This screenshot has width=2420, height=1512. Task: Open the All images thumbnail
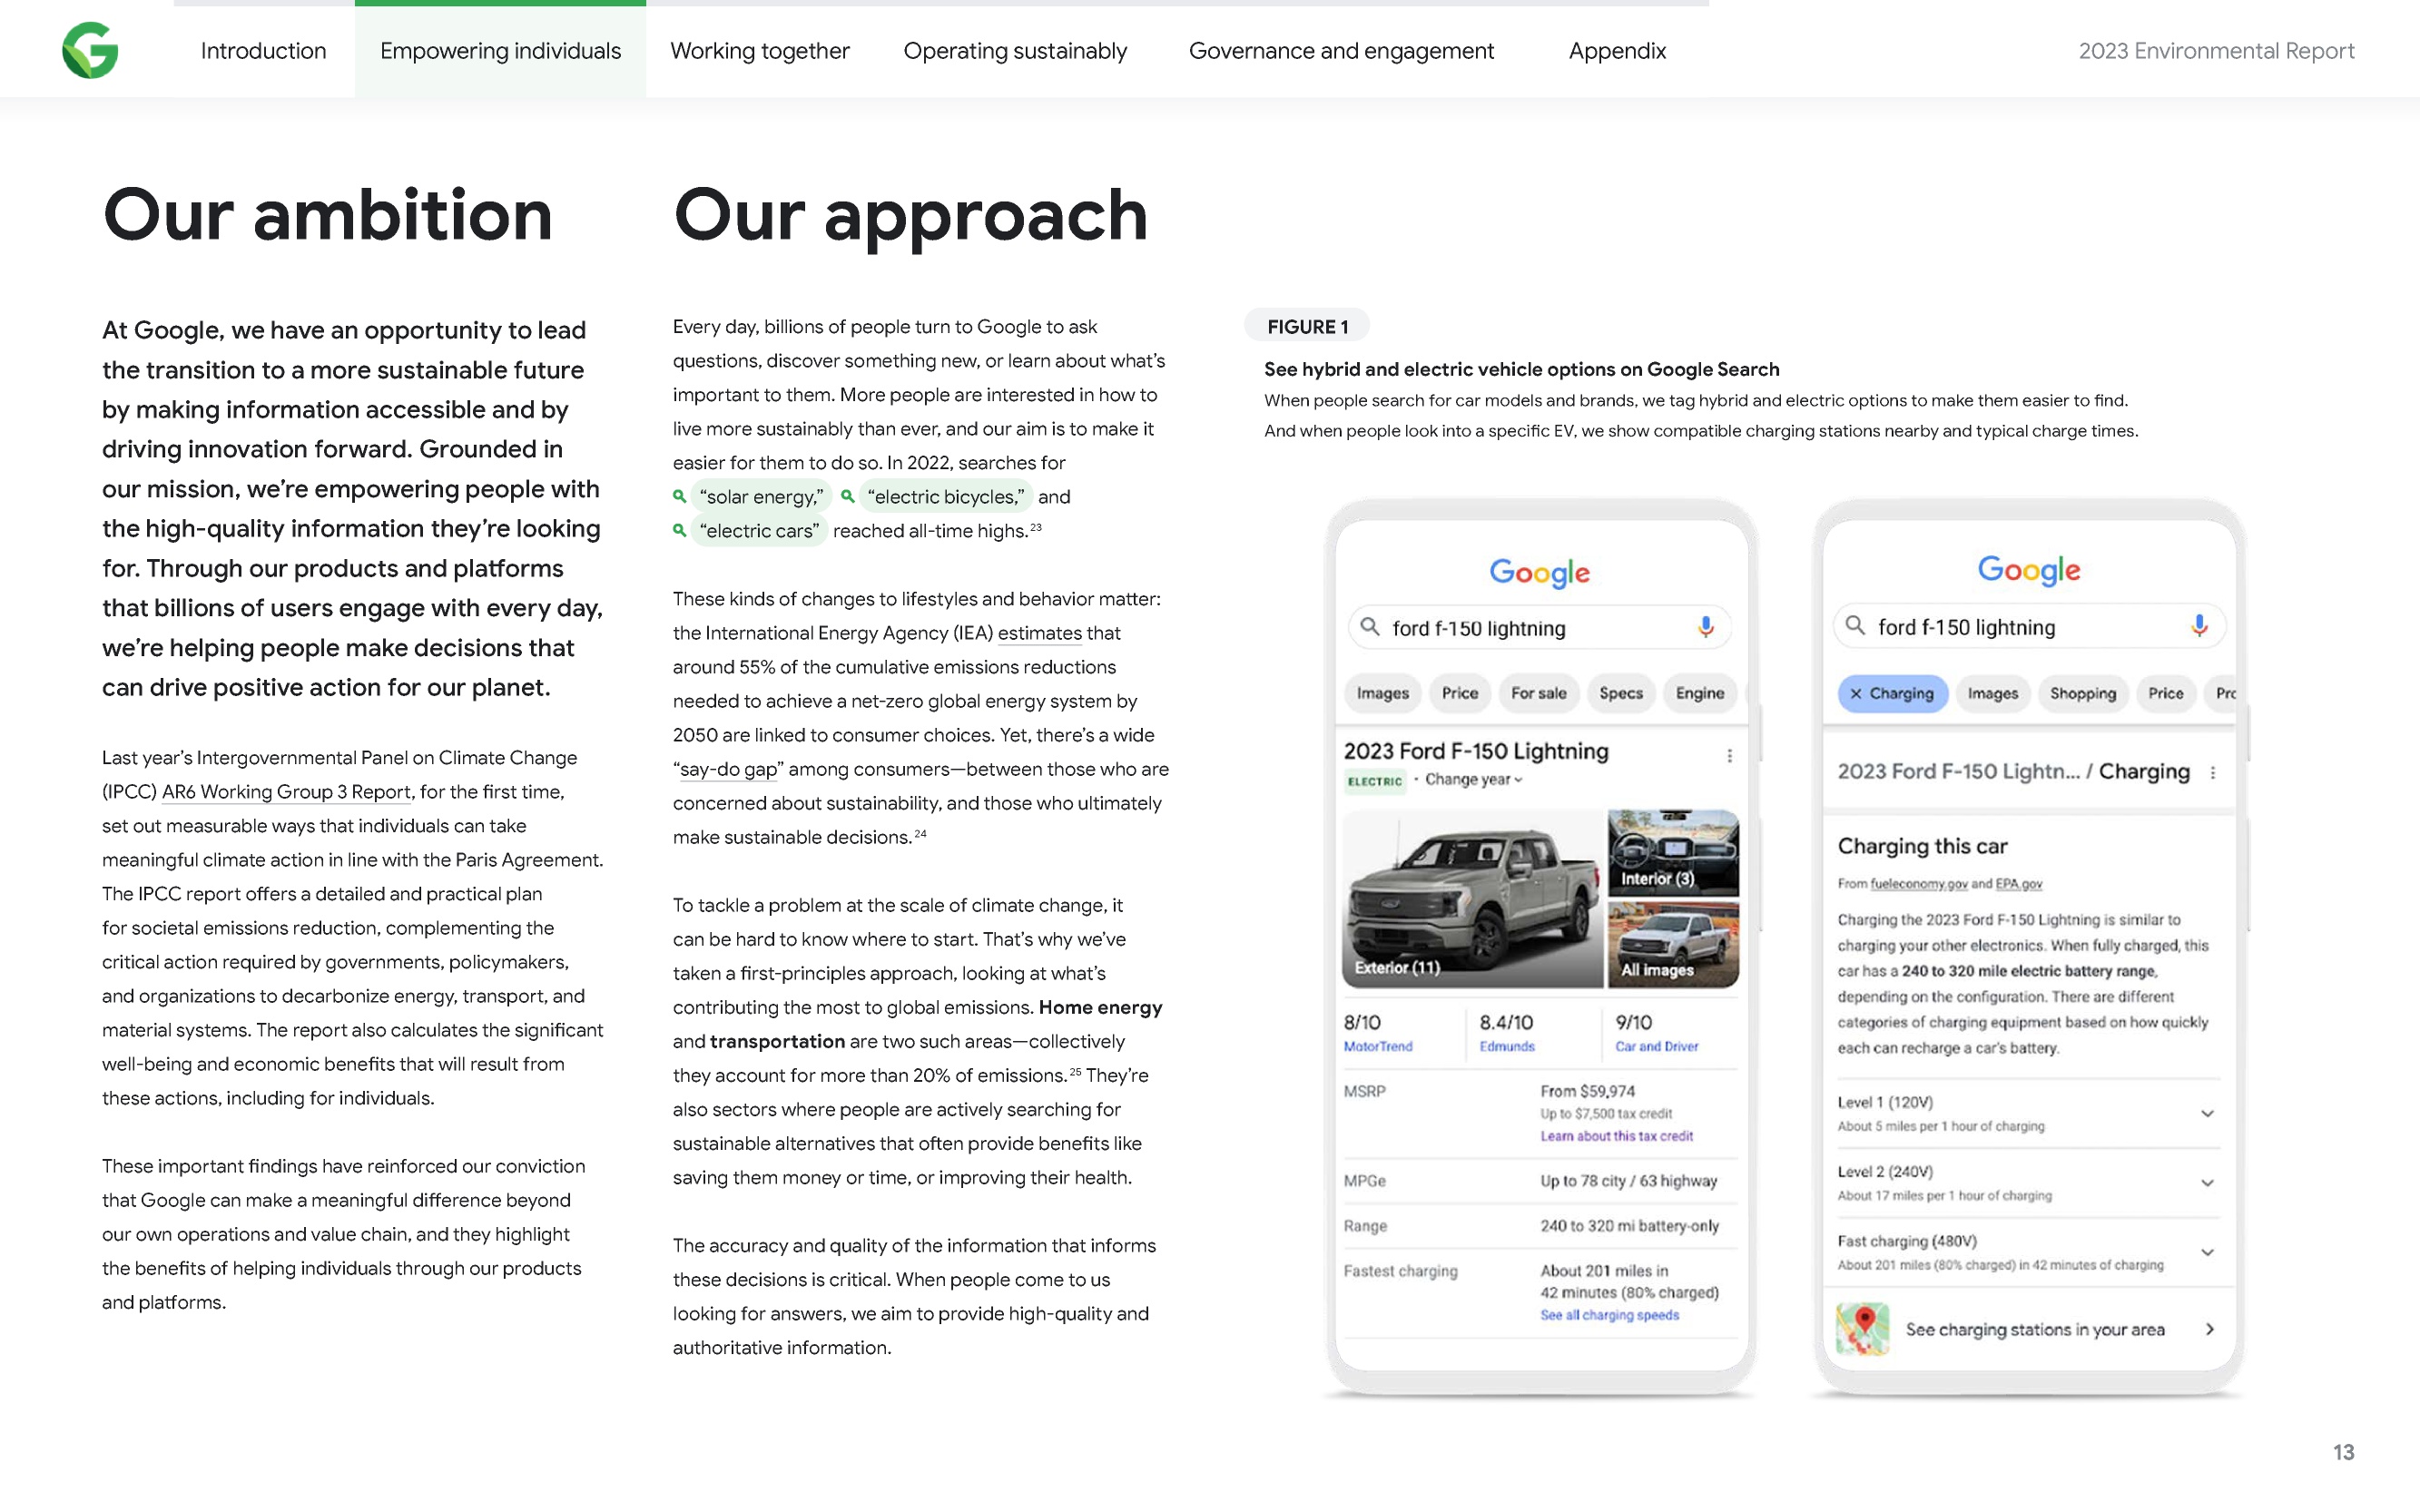click(x=1672, y=944)
